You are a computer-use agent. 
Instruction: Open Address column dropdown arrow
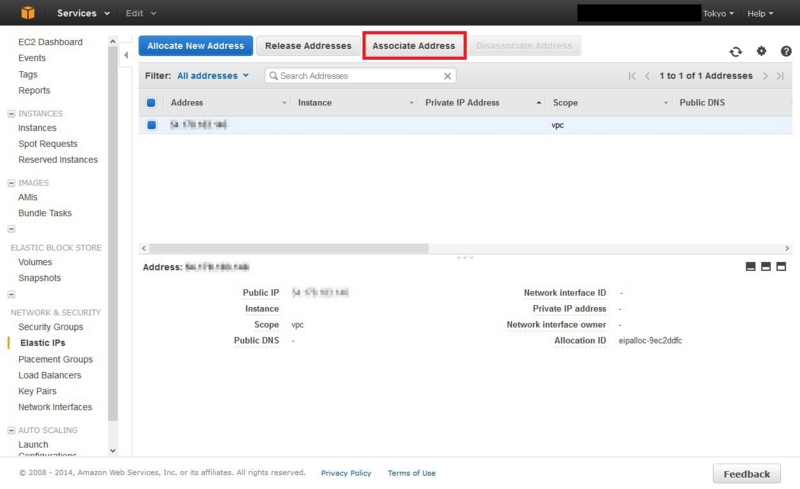tap(284, 103)
